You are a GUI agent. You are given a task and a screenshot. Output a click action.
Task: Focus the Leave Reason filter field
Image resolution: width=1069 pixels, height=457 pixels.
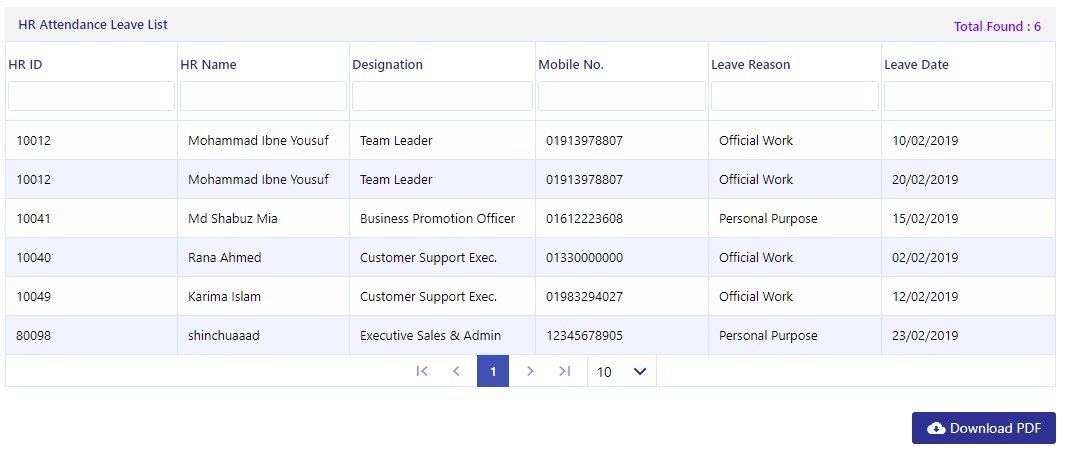point(795,96)
